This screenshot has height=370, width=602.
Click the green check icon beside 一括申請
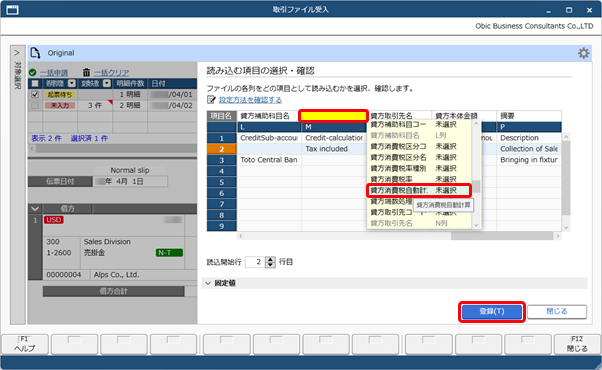(33, 73)
